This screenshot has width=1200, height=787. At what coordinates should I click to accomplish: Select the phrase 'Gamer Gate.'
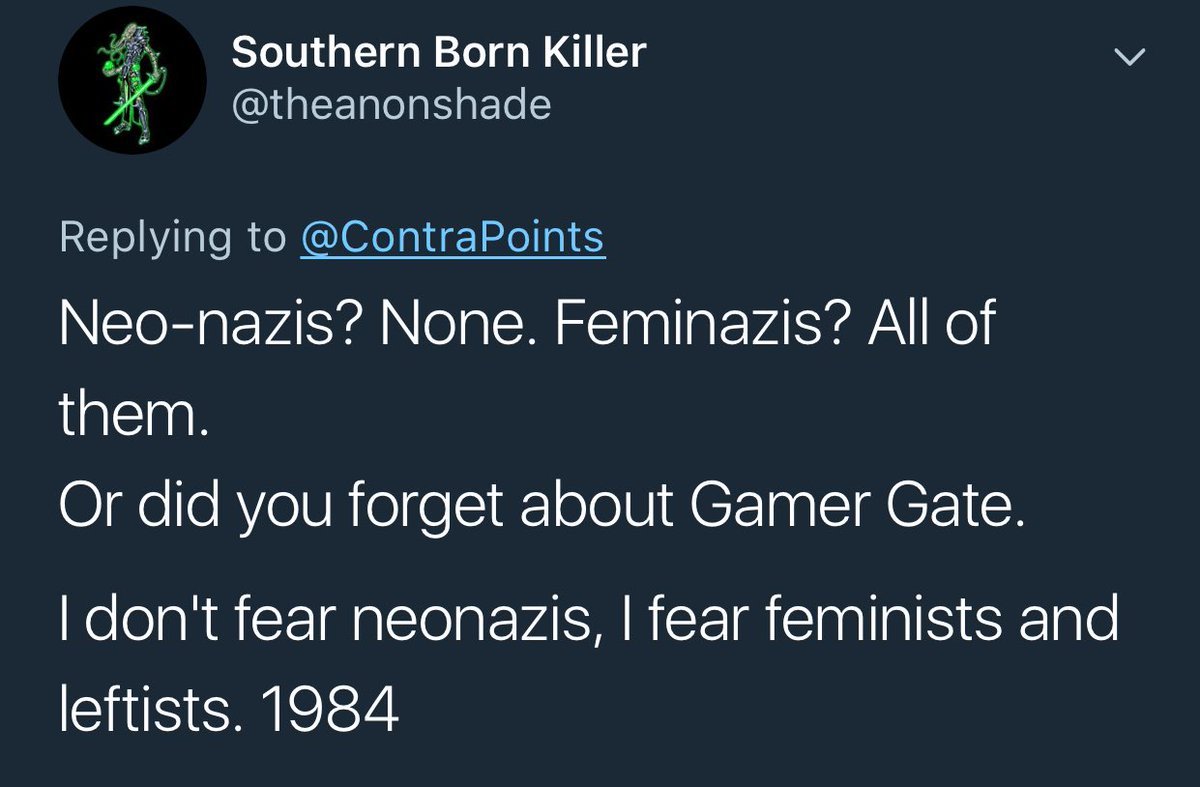(851, 508)
